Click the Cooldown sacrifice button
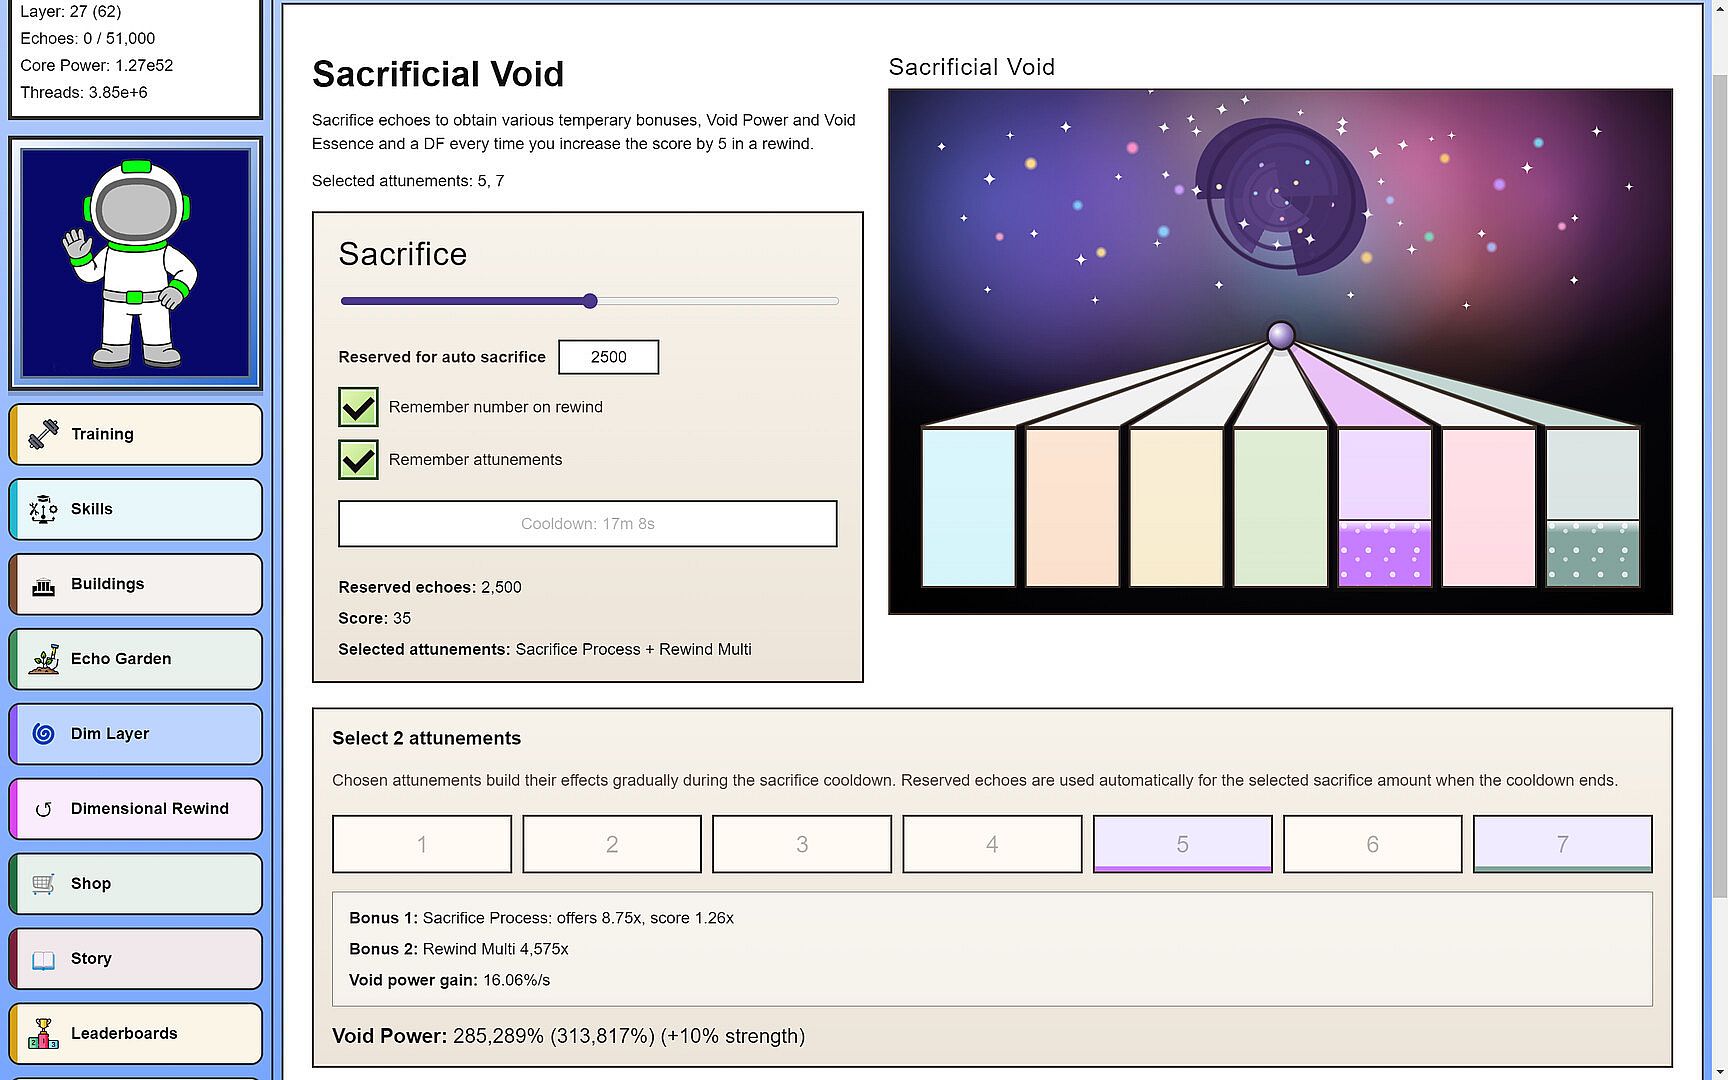The width and height of the screenshot is (1728, 1080). (x=588, y=524)
